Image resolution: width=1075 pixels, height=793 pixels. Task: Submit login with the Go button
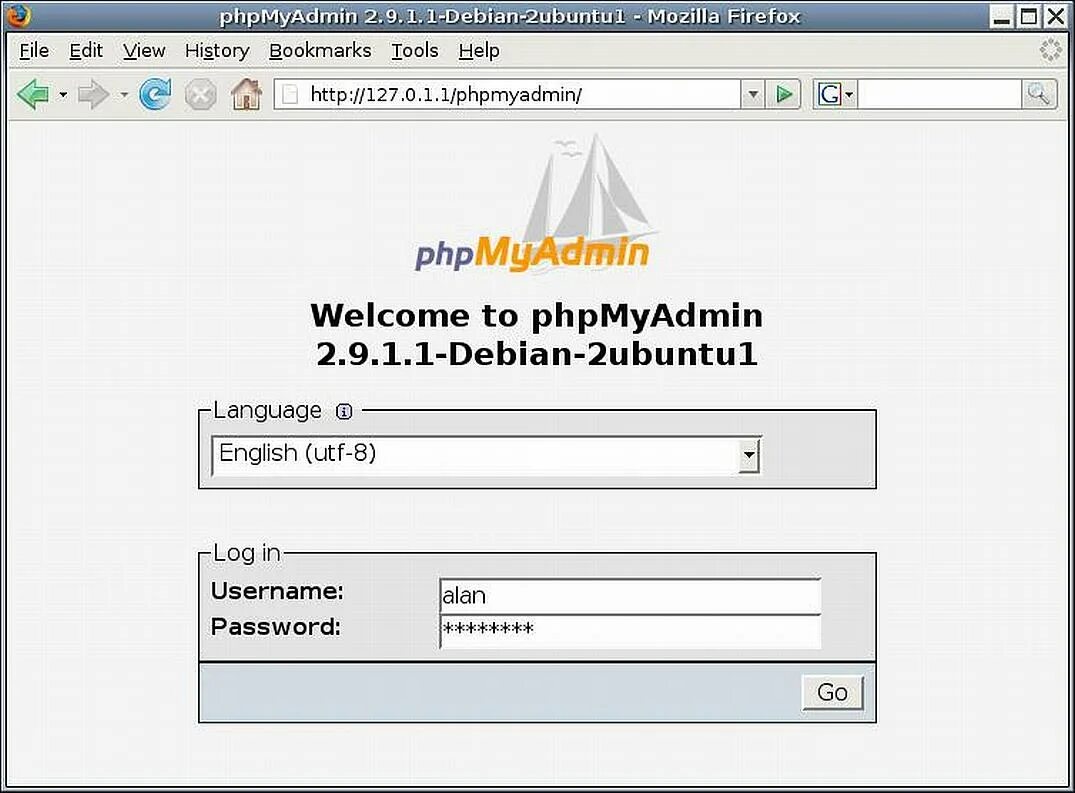point(832,693)
